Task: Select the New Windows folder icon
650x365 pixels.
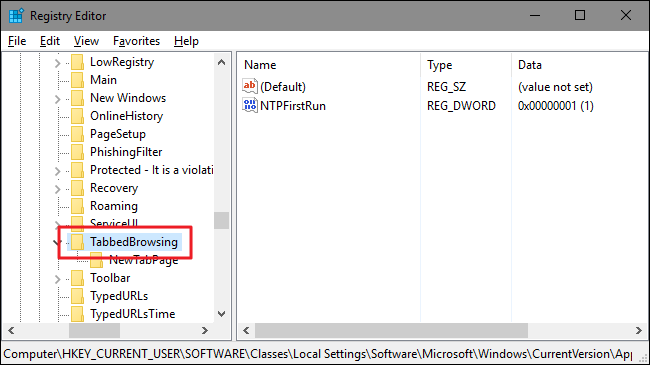Action: coord(77,98)
